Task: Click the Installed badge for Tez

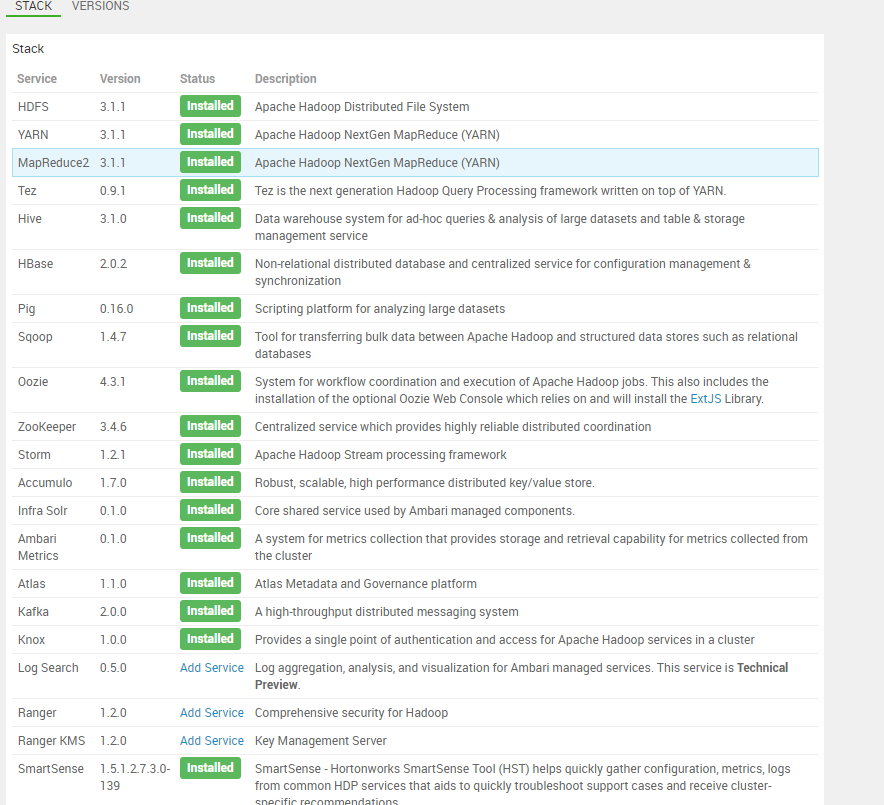Action: pyautogui.click(x=210, y=189)
